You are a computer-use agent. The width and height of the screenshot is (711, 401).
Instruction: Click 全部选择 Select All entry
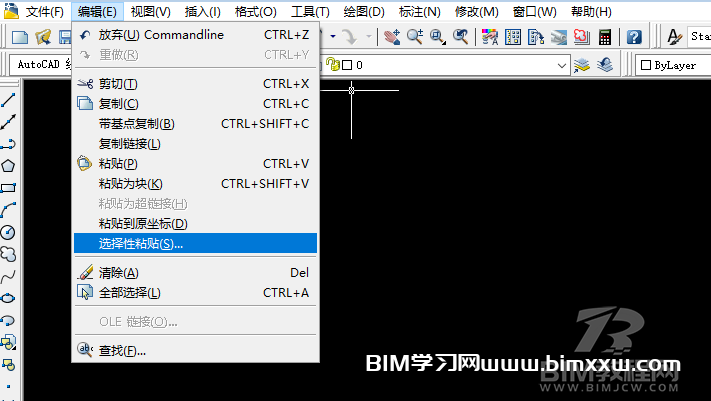[129, 293]
